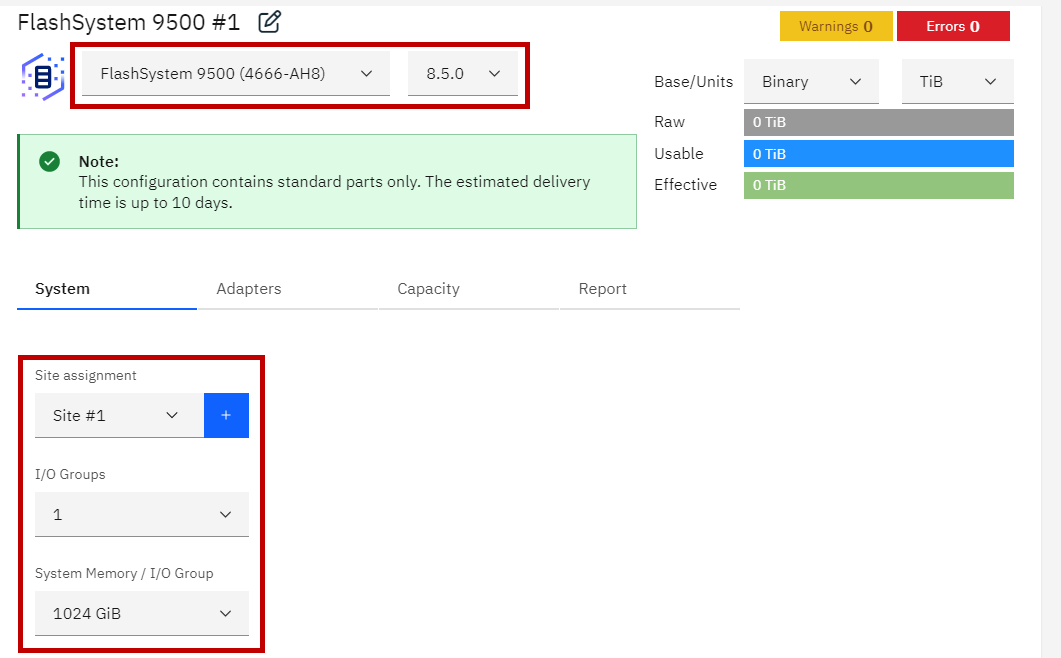Open the FlashSystem 9500 (4666-AH8) model dropdown
The width and height of the screenshot is (1061, 658).
tap(235, 73)
